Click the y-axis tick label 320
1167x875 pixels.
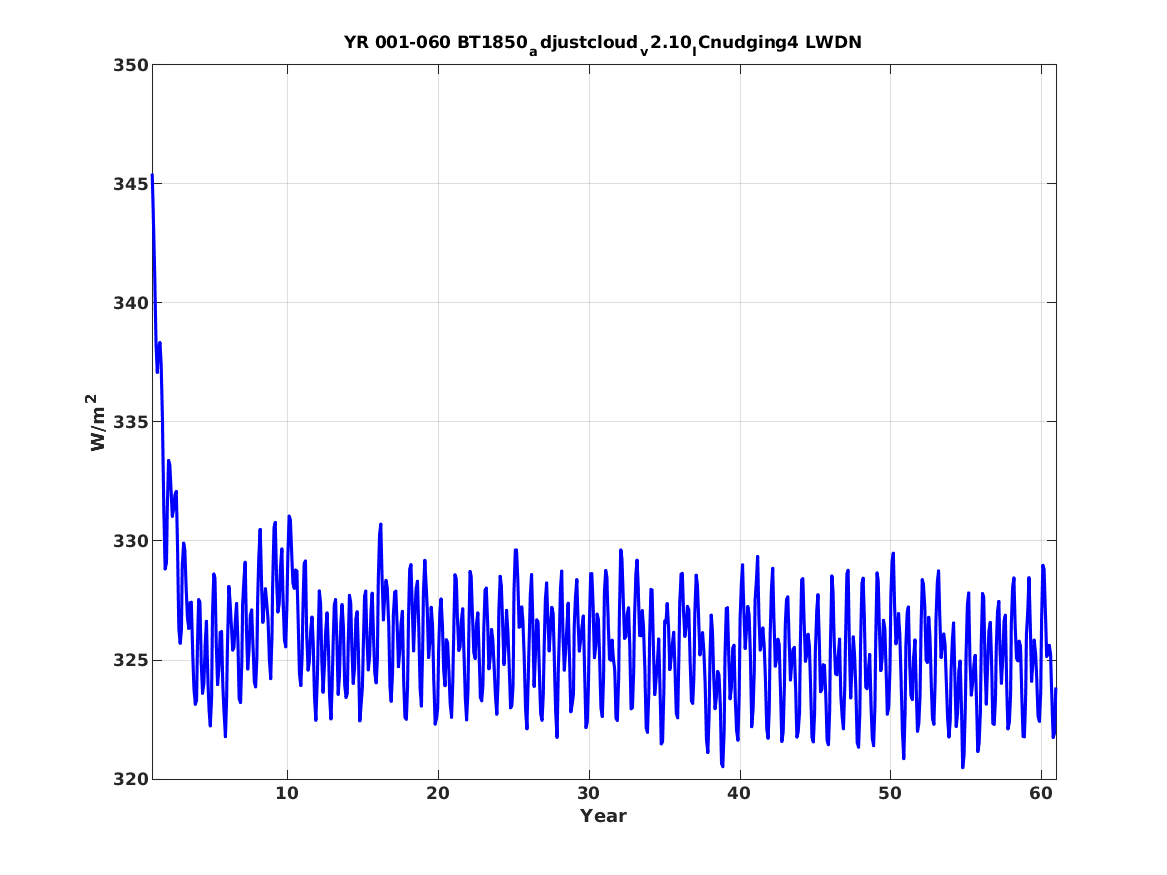(x=130, y=779)
